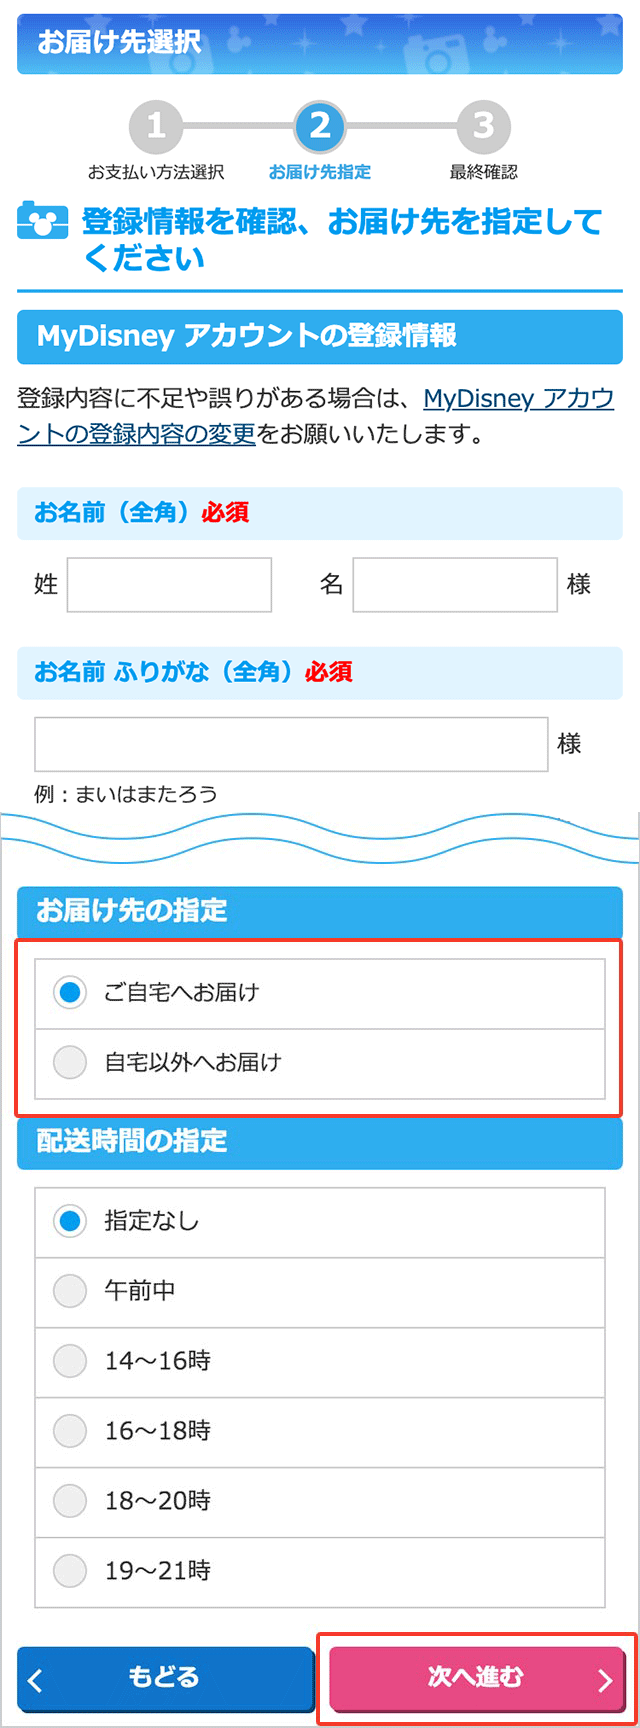Click the もどる button
Viewport: 640px width, 1728px height.
point(166,1679)
